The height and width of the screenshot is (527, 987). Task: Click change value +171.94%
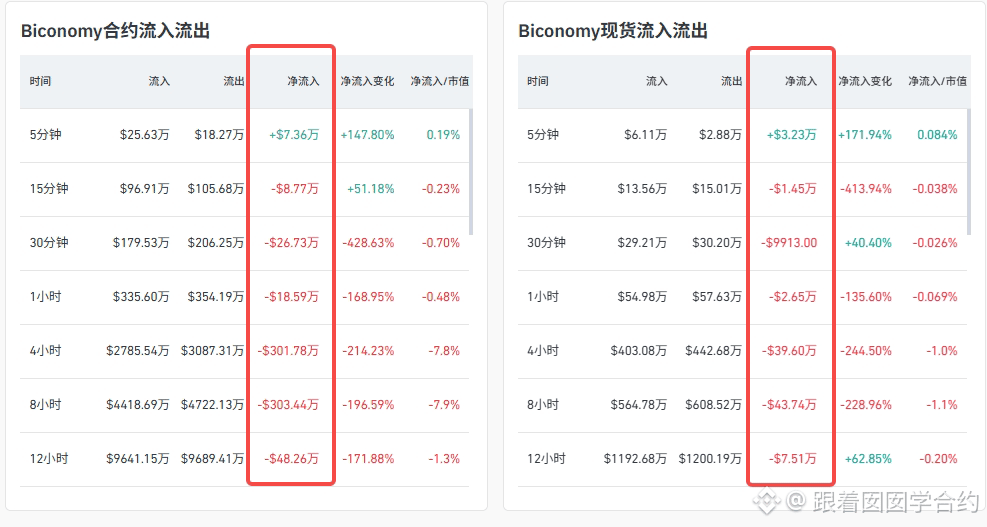click(x=865, y=135)
